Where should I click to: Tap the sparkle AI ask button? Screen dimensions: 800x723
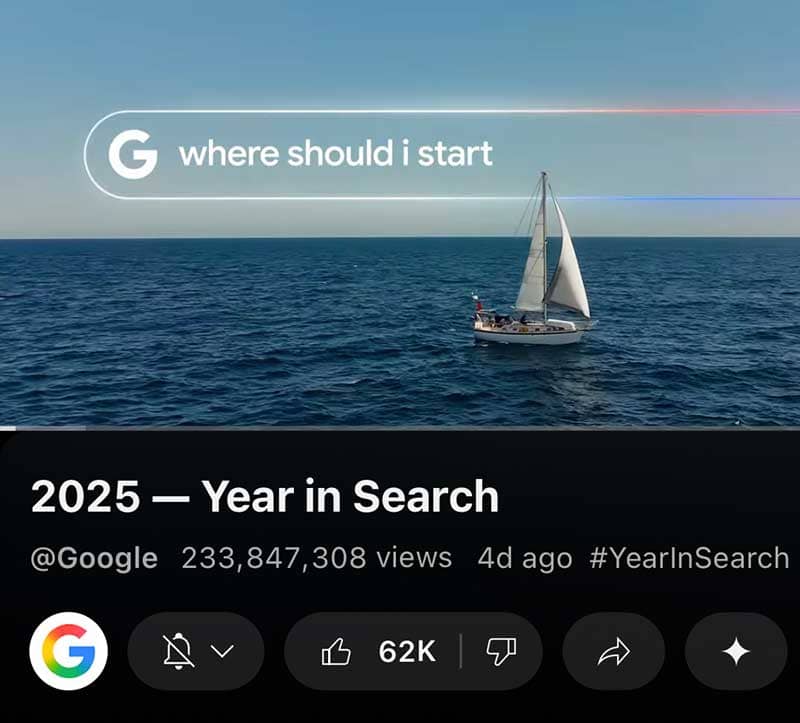(x=736, y=652)
